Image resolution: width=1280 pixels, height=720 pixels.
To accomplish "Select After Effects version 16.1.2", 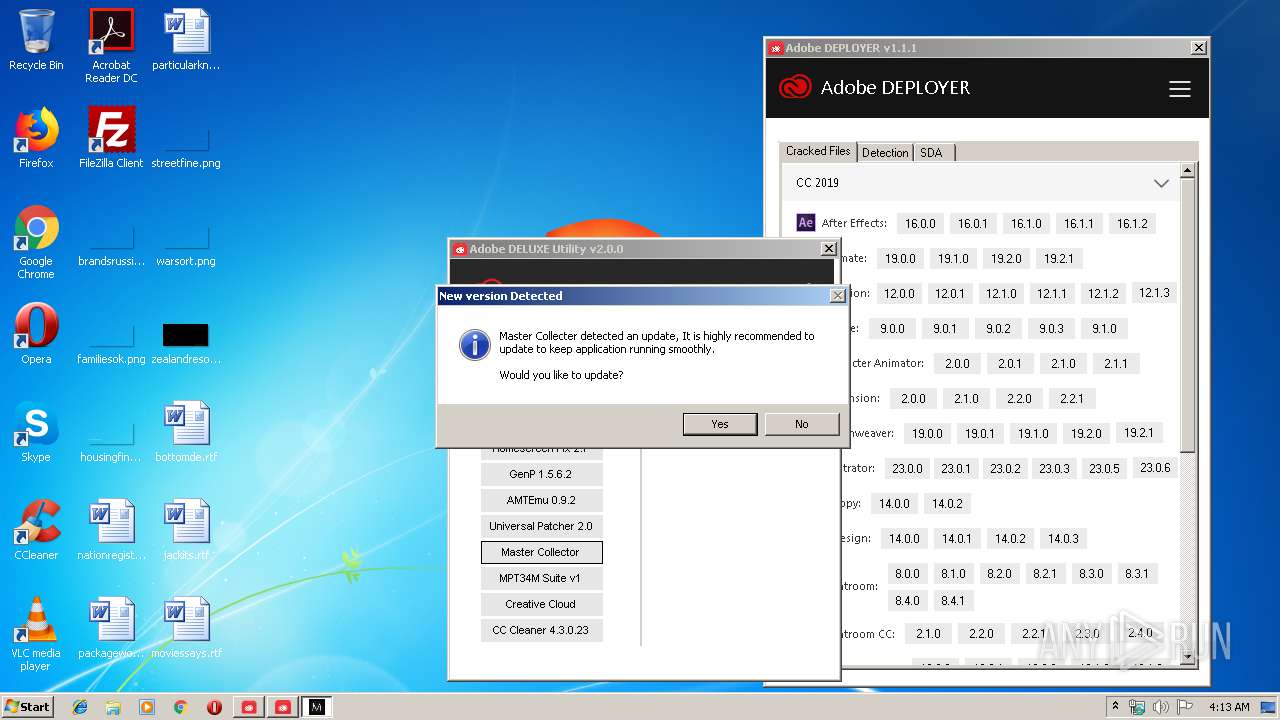I will [1132, 223].
